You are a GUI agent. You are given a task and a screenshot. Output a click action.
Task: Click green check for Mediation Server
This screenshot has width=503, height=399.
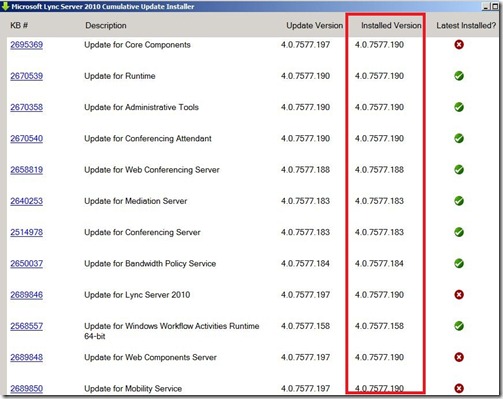(459, 201)
